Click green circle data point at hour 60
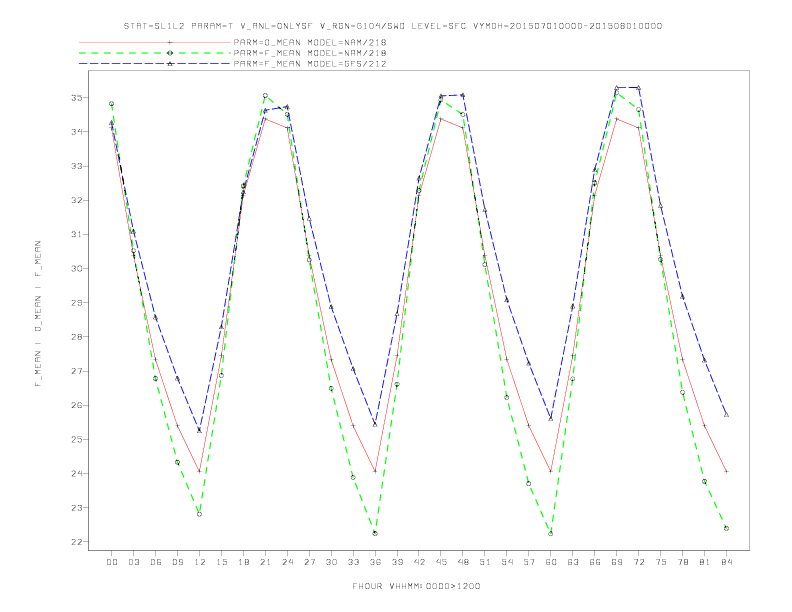This screenshot has width=792, height=612. coord(551,533)
